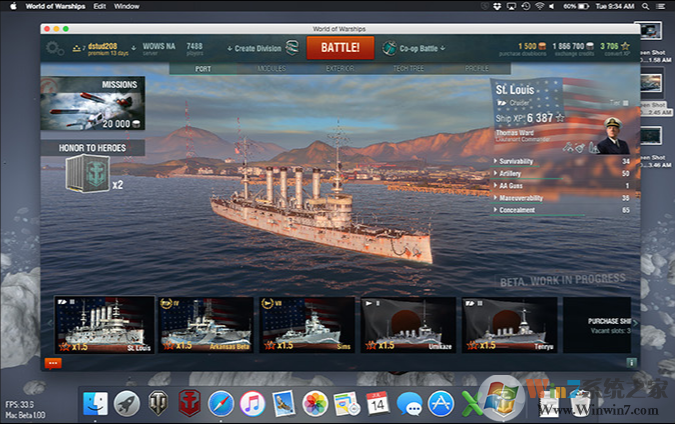Open the Edit menu in the menu bar

pos(99,6)
